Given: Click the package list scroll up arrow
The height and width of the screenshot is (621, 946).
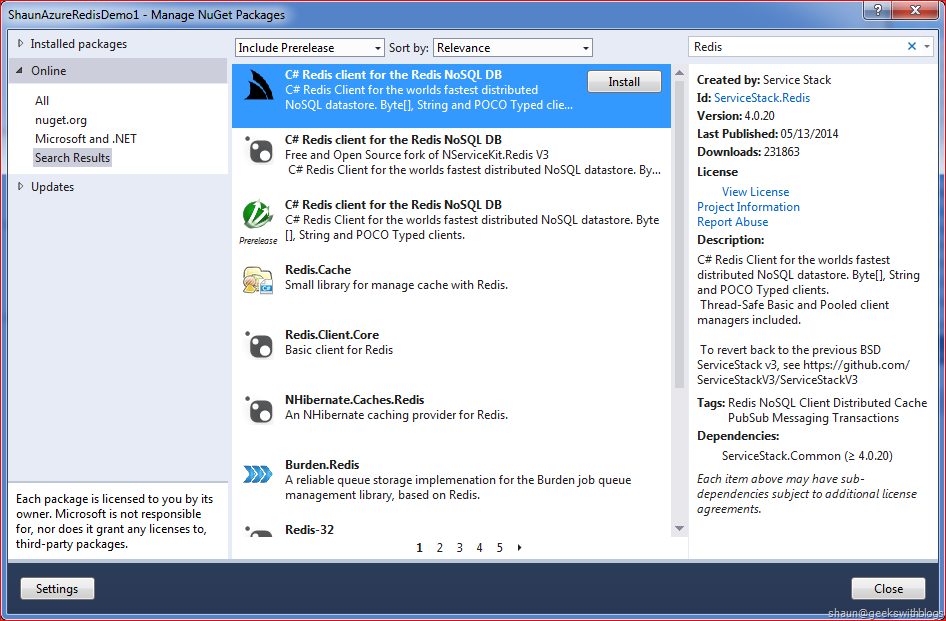Looking at the screenshot, I should click(679, 72).
